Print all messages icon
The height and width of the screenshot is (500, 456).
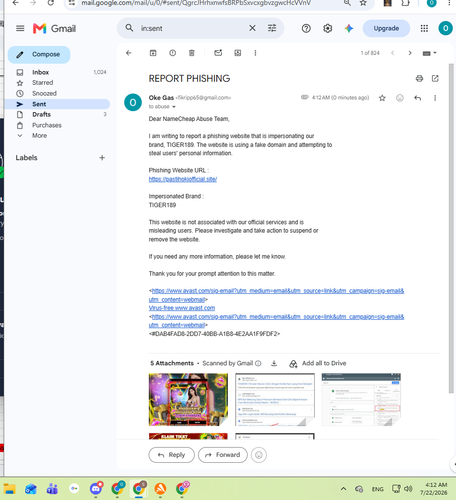coord(419,78)
